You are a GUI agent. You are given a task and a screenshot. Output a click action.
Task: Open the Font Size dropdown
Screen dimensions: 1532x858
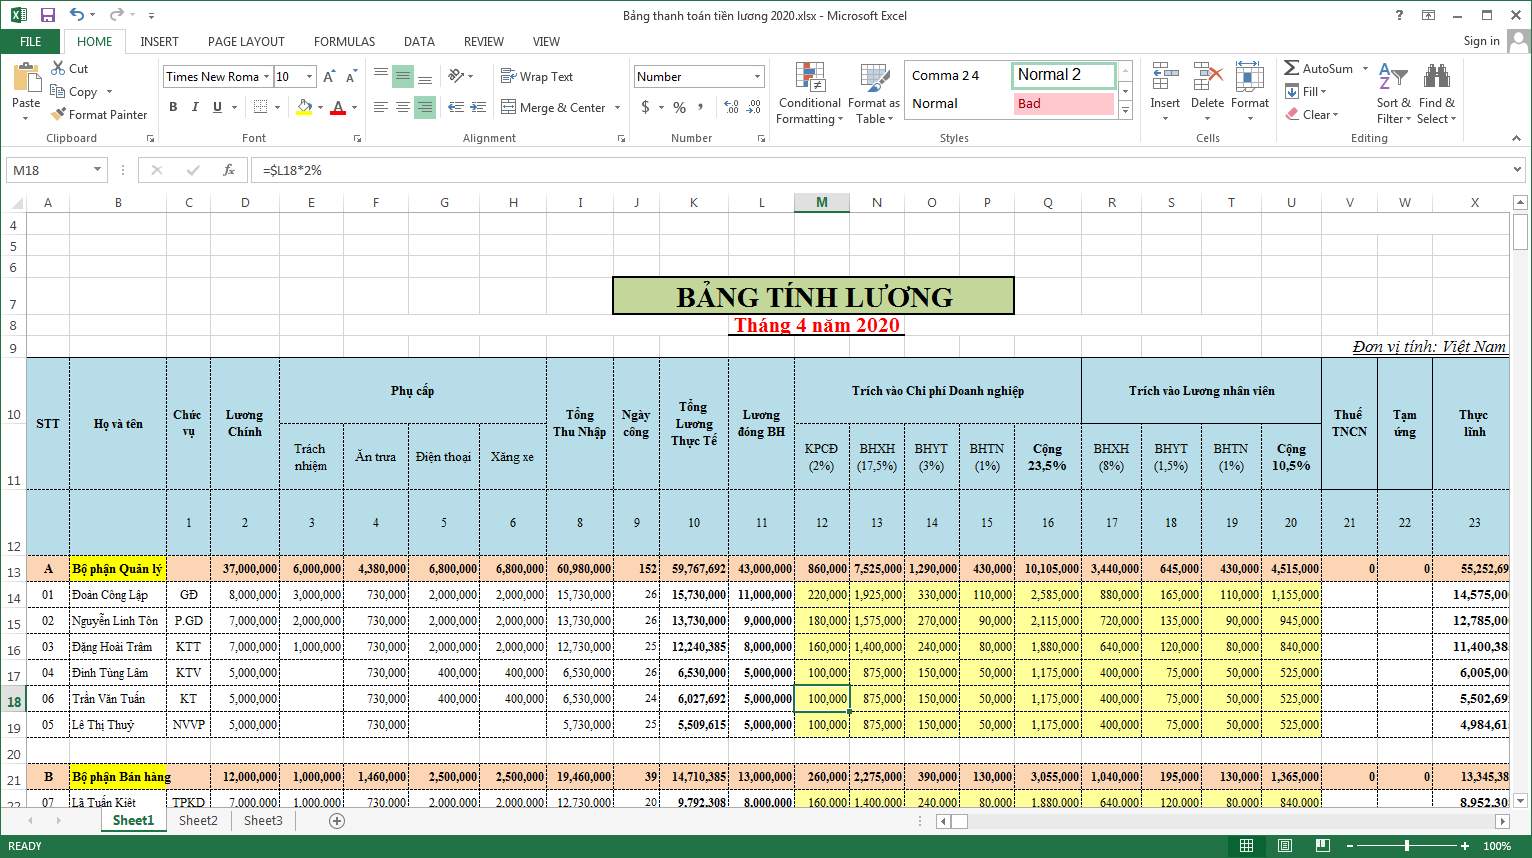pos(310,76)
